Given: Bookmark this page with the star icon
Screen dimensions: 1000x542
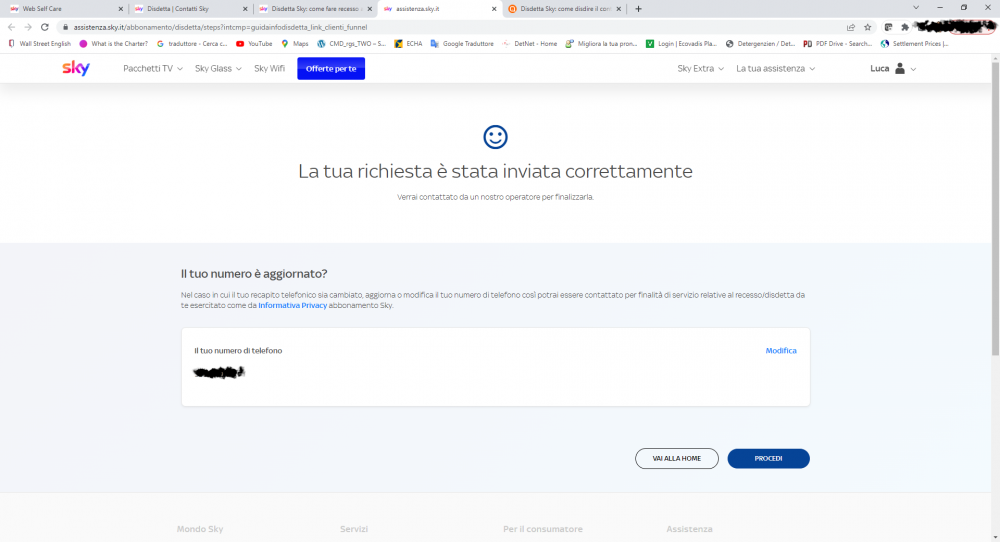Looking at the screenshot, I should pyautogui.click(x=867, y=27).
